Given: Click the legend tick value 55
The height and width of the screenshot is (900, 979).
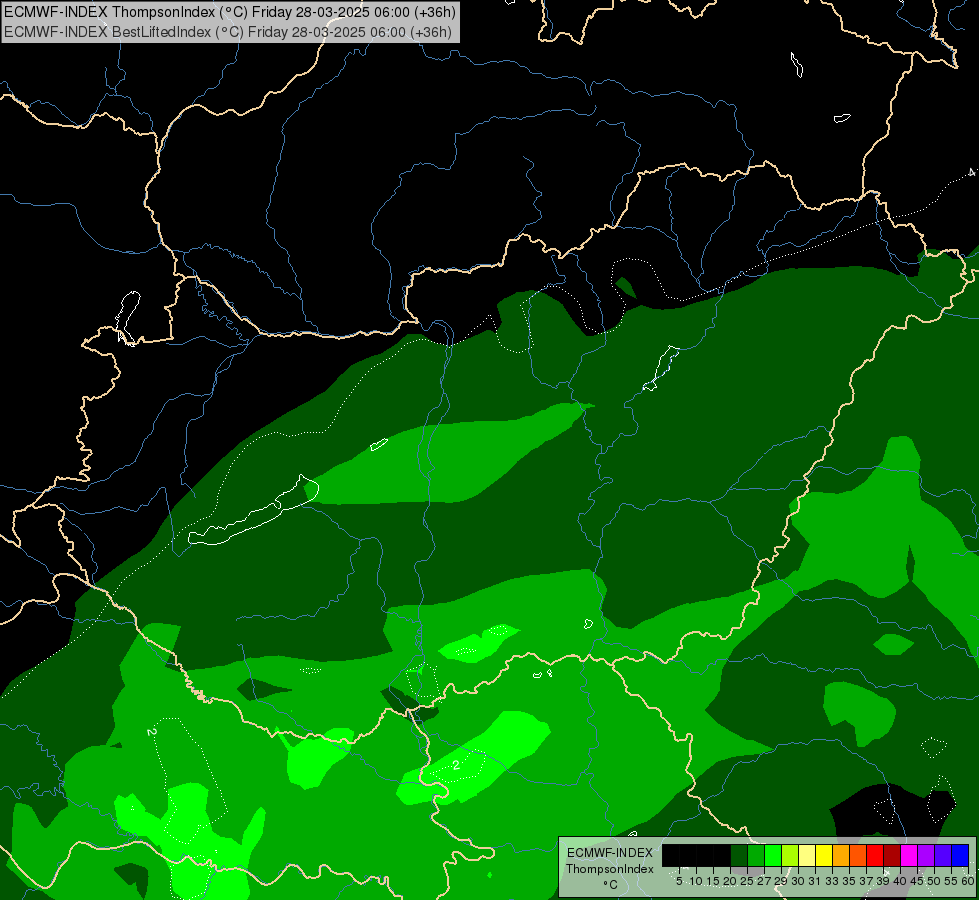Looking at the screenshot, I should click(951, 881).
